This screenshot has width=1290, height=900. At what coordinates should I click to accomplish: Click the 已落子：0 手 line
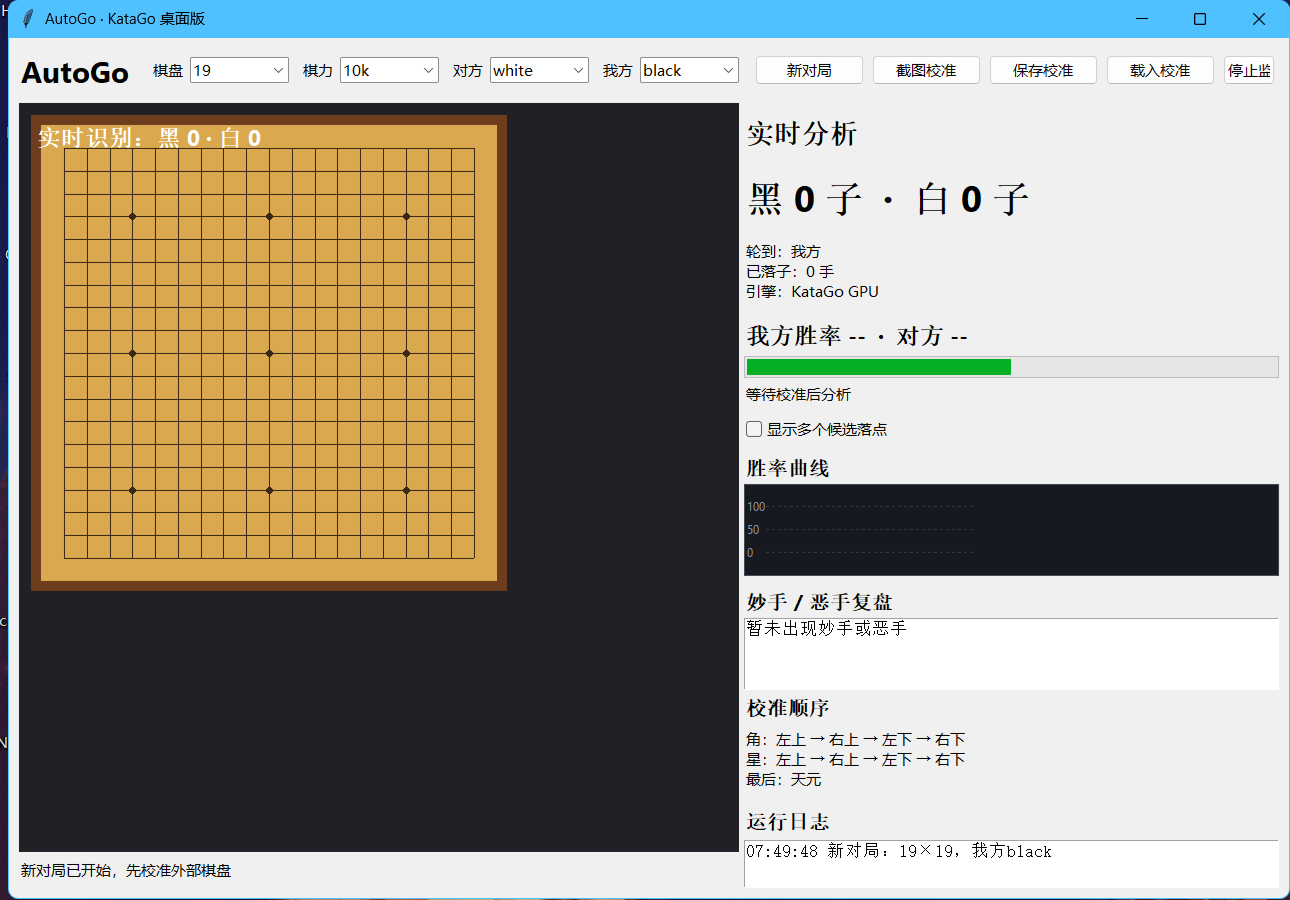[x=790, y=272]
